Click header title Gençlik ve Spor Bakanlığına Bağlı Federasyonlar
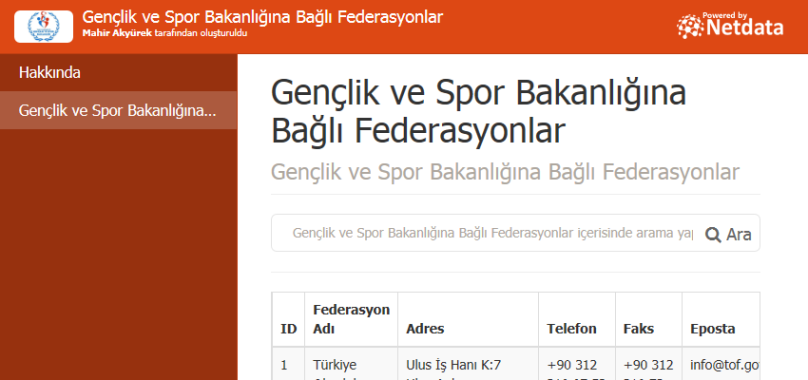The width and height of the screenshot is (808, 380). [262, 16]
